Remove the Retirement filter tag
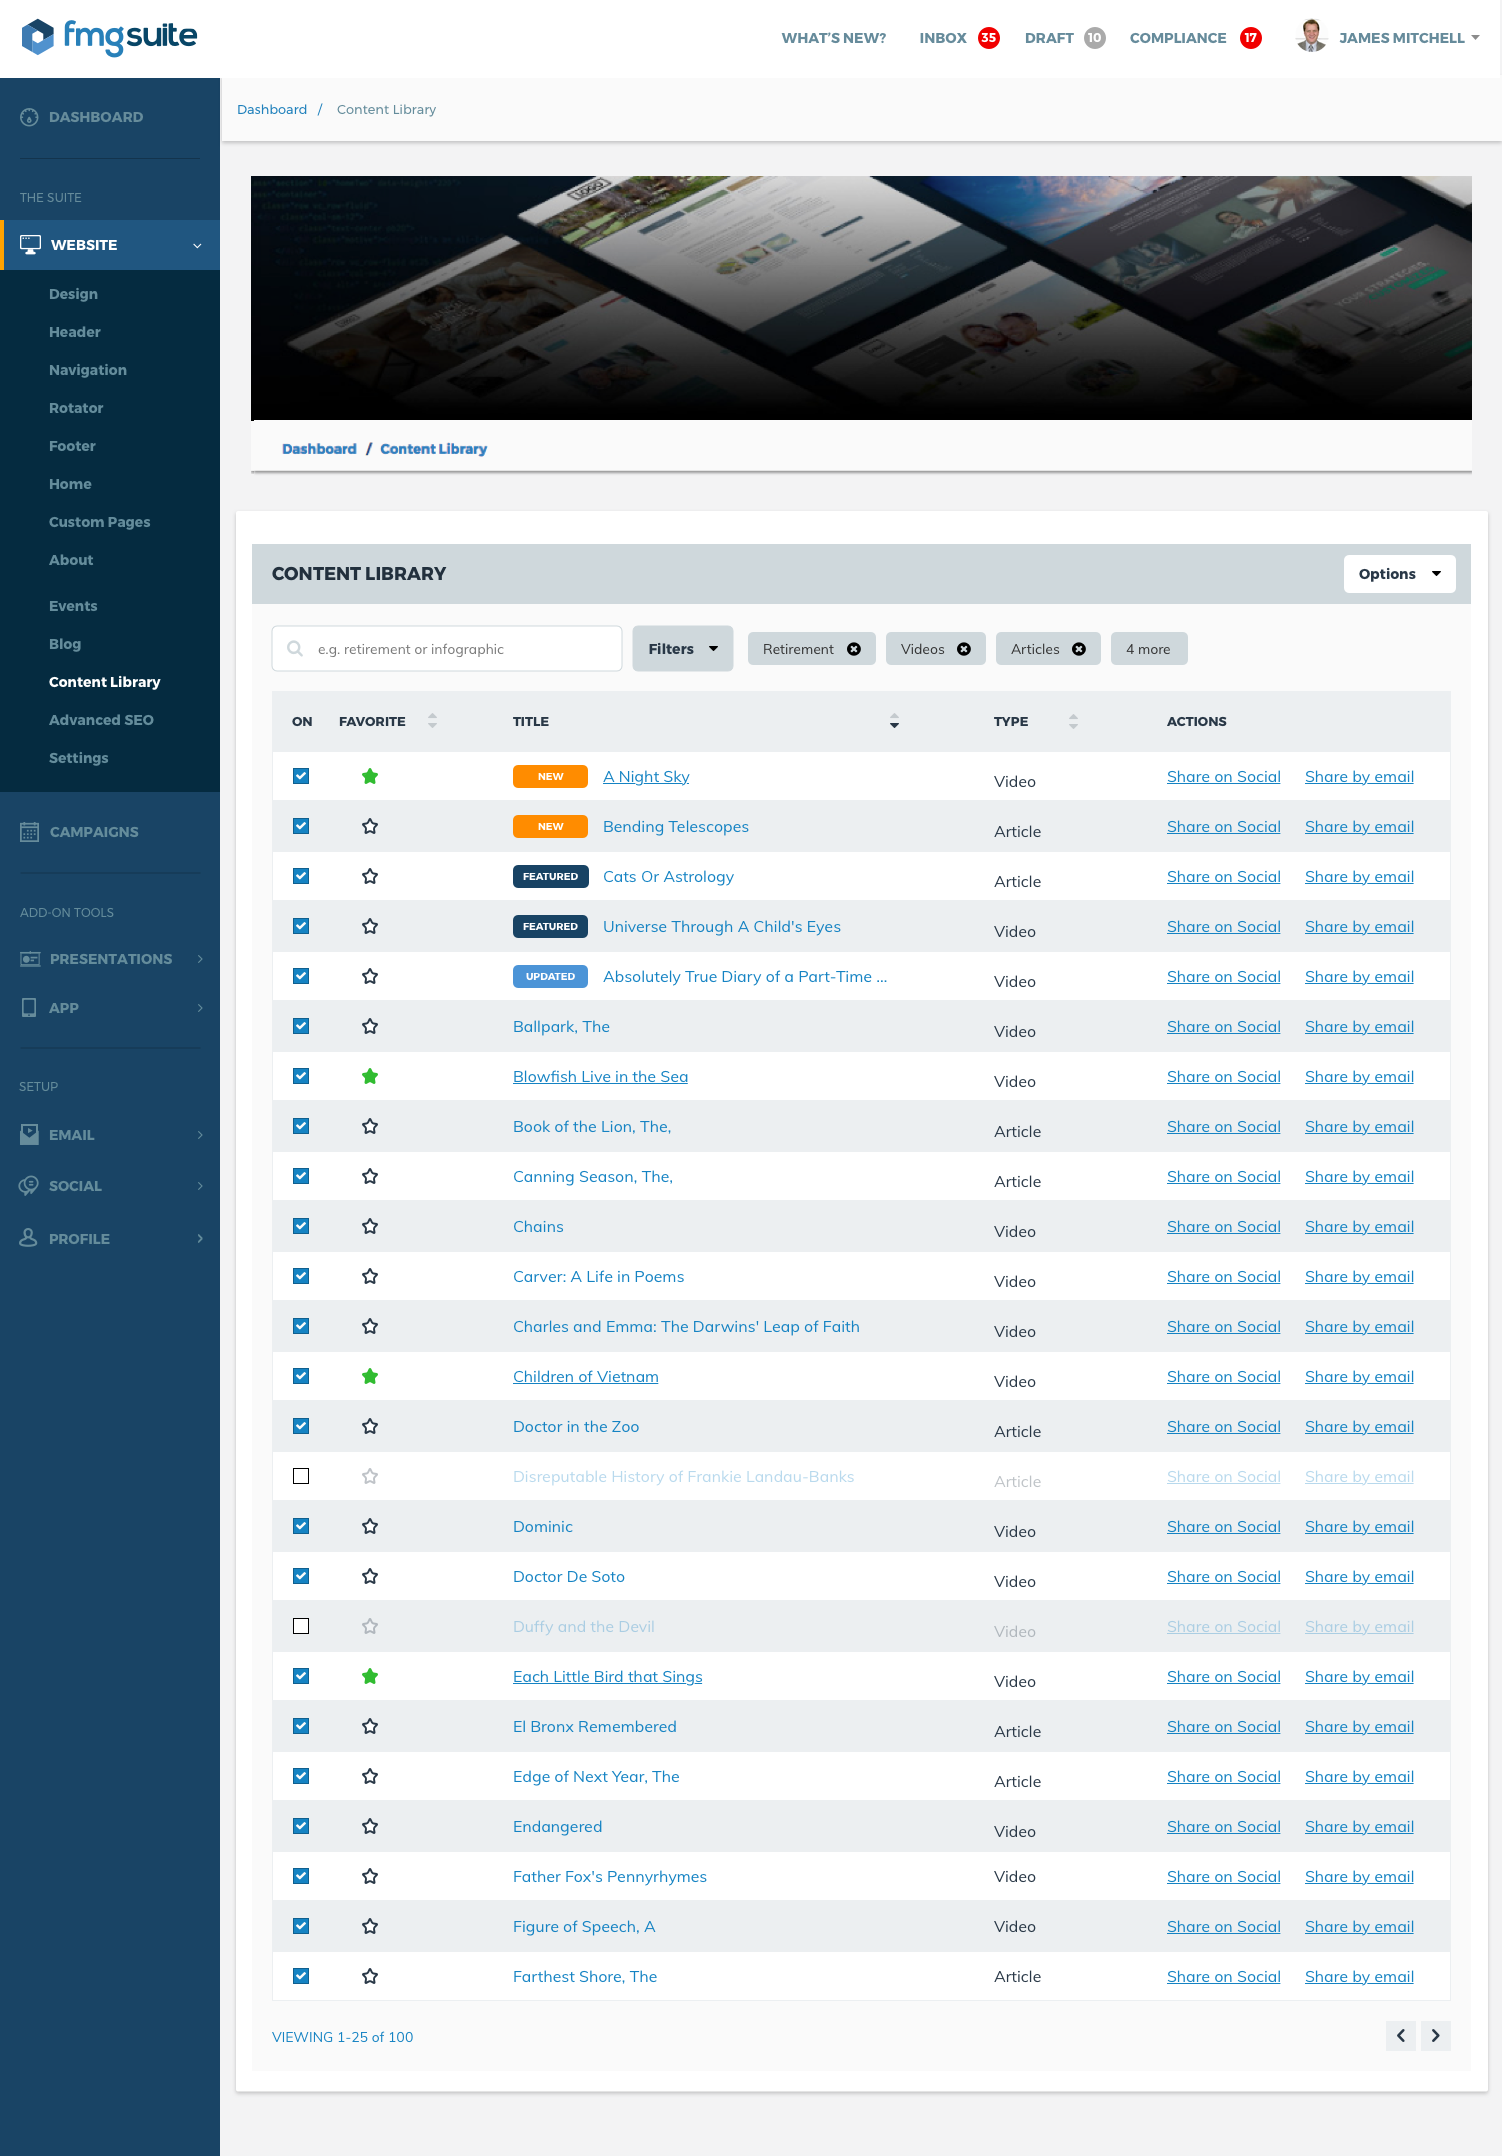Screen dimensions: 1502x2156 854,649
